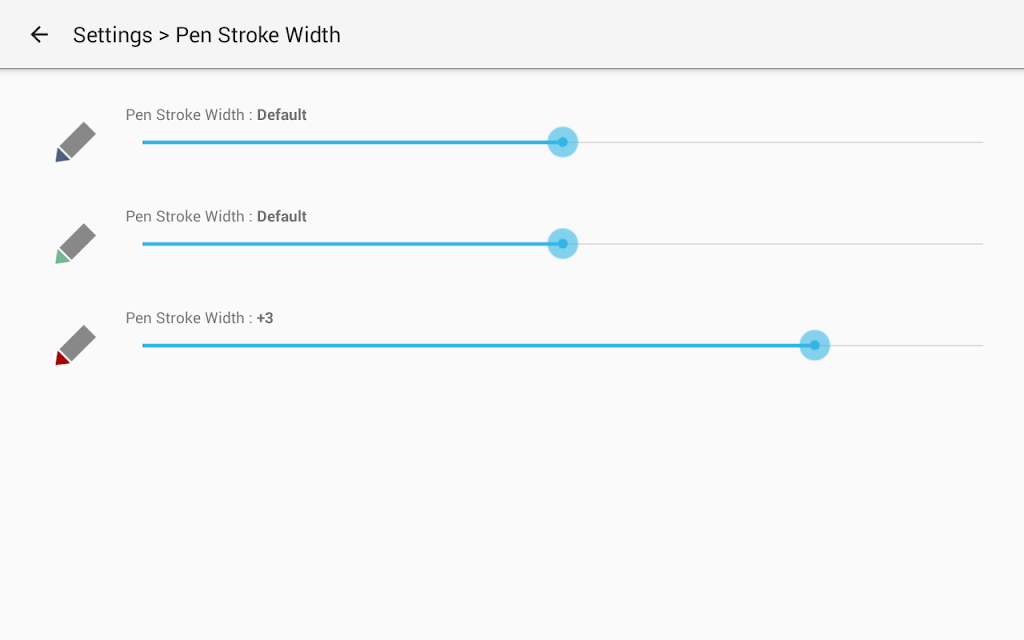The image size is (1024, 640).
Task: Click the filled track of the green pen slider
Action: 345,244
